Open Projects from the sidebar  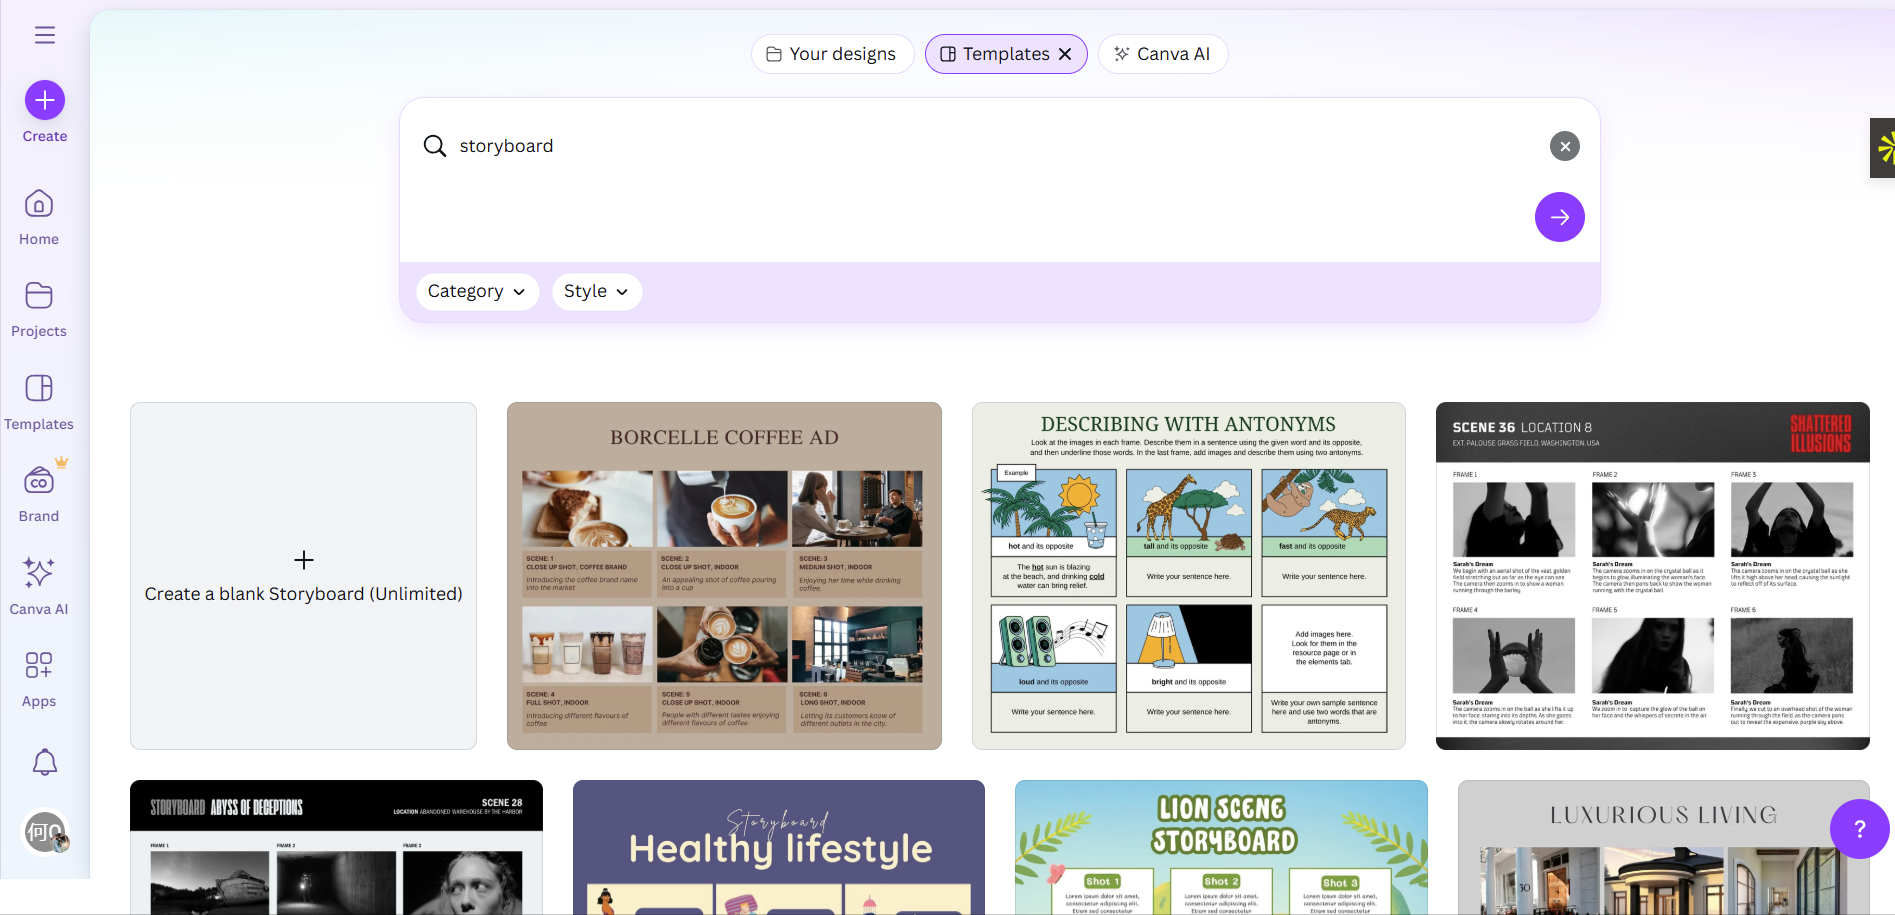click(38, 307)
